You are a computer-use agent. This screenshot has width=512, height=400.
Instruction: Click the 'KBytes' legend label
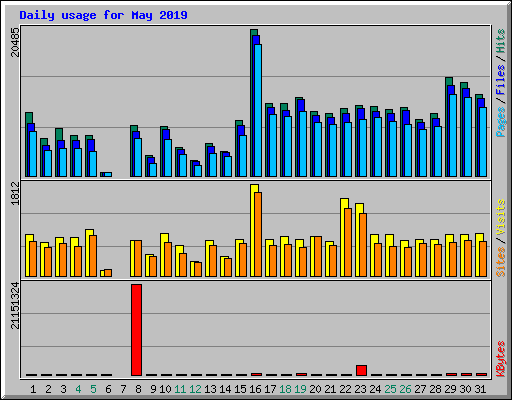coord(500,359)
